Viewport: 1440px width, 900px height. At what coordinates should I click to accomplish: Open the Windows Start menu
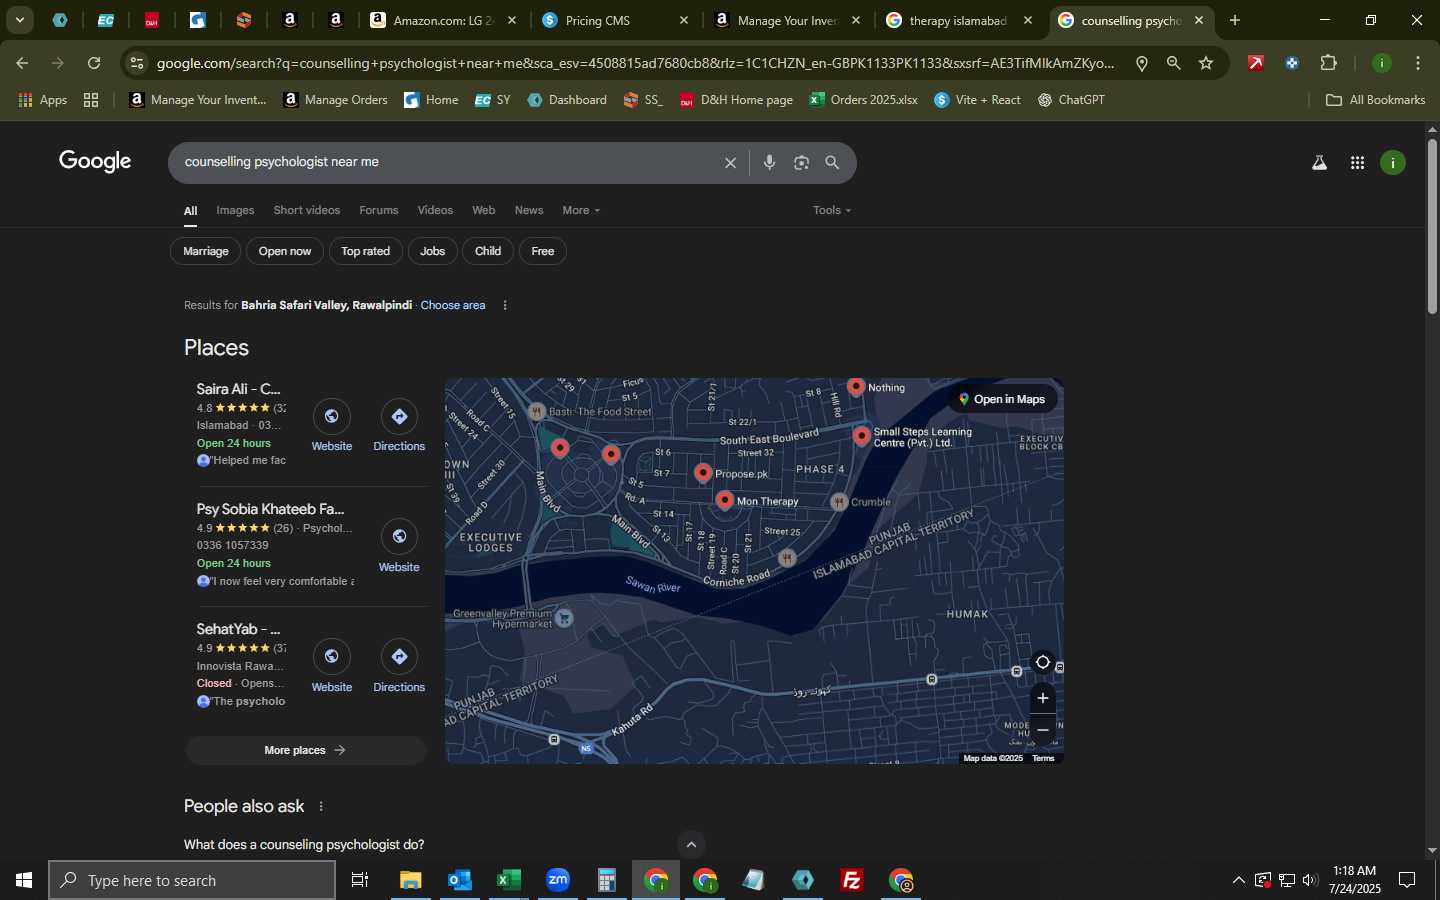24,880
